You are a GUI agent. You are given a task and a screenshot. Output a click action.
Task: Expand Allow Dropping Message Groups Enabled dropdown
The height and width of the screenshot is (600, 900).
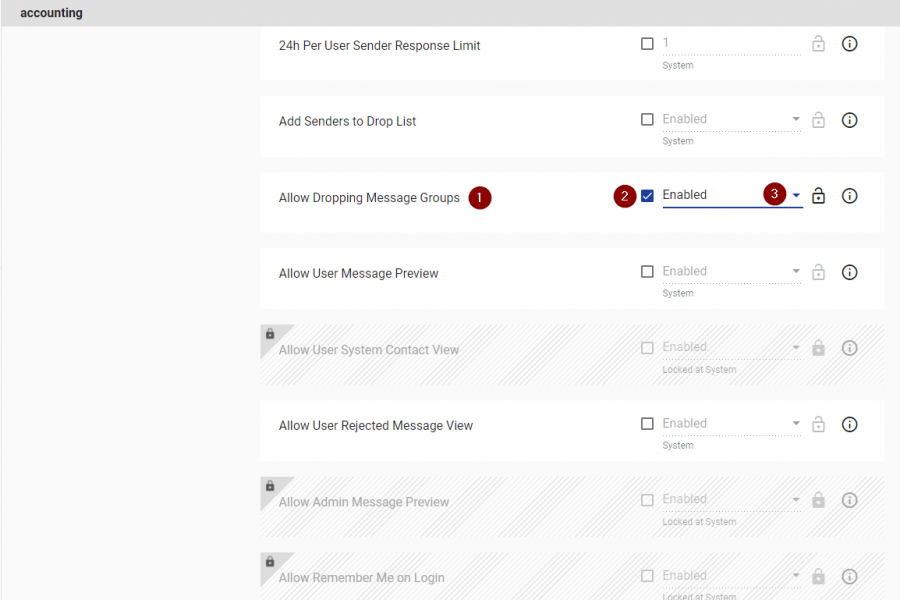coord(796,195)
